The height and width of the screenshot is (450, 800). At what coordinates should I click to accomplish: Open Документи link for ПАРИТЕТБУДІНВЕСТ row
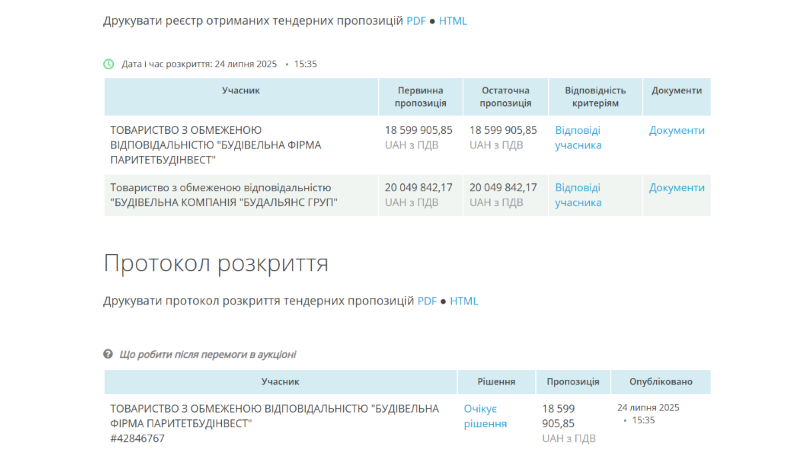[676, 131]
